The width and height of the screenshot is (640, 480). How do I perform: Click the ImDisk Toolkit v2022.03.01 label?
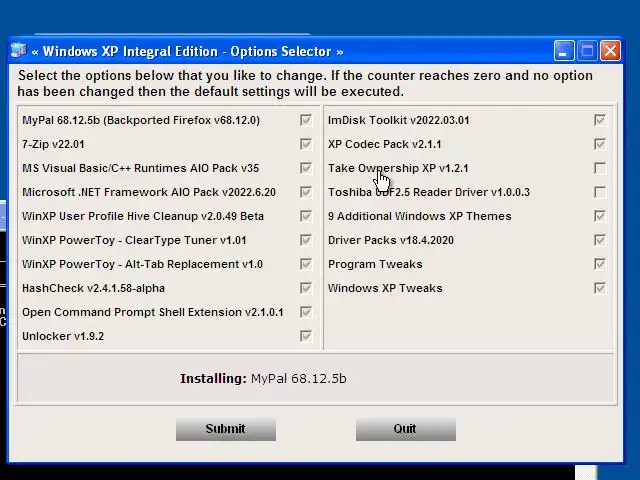pyautogui.click(x=399, y=120)
